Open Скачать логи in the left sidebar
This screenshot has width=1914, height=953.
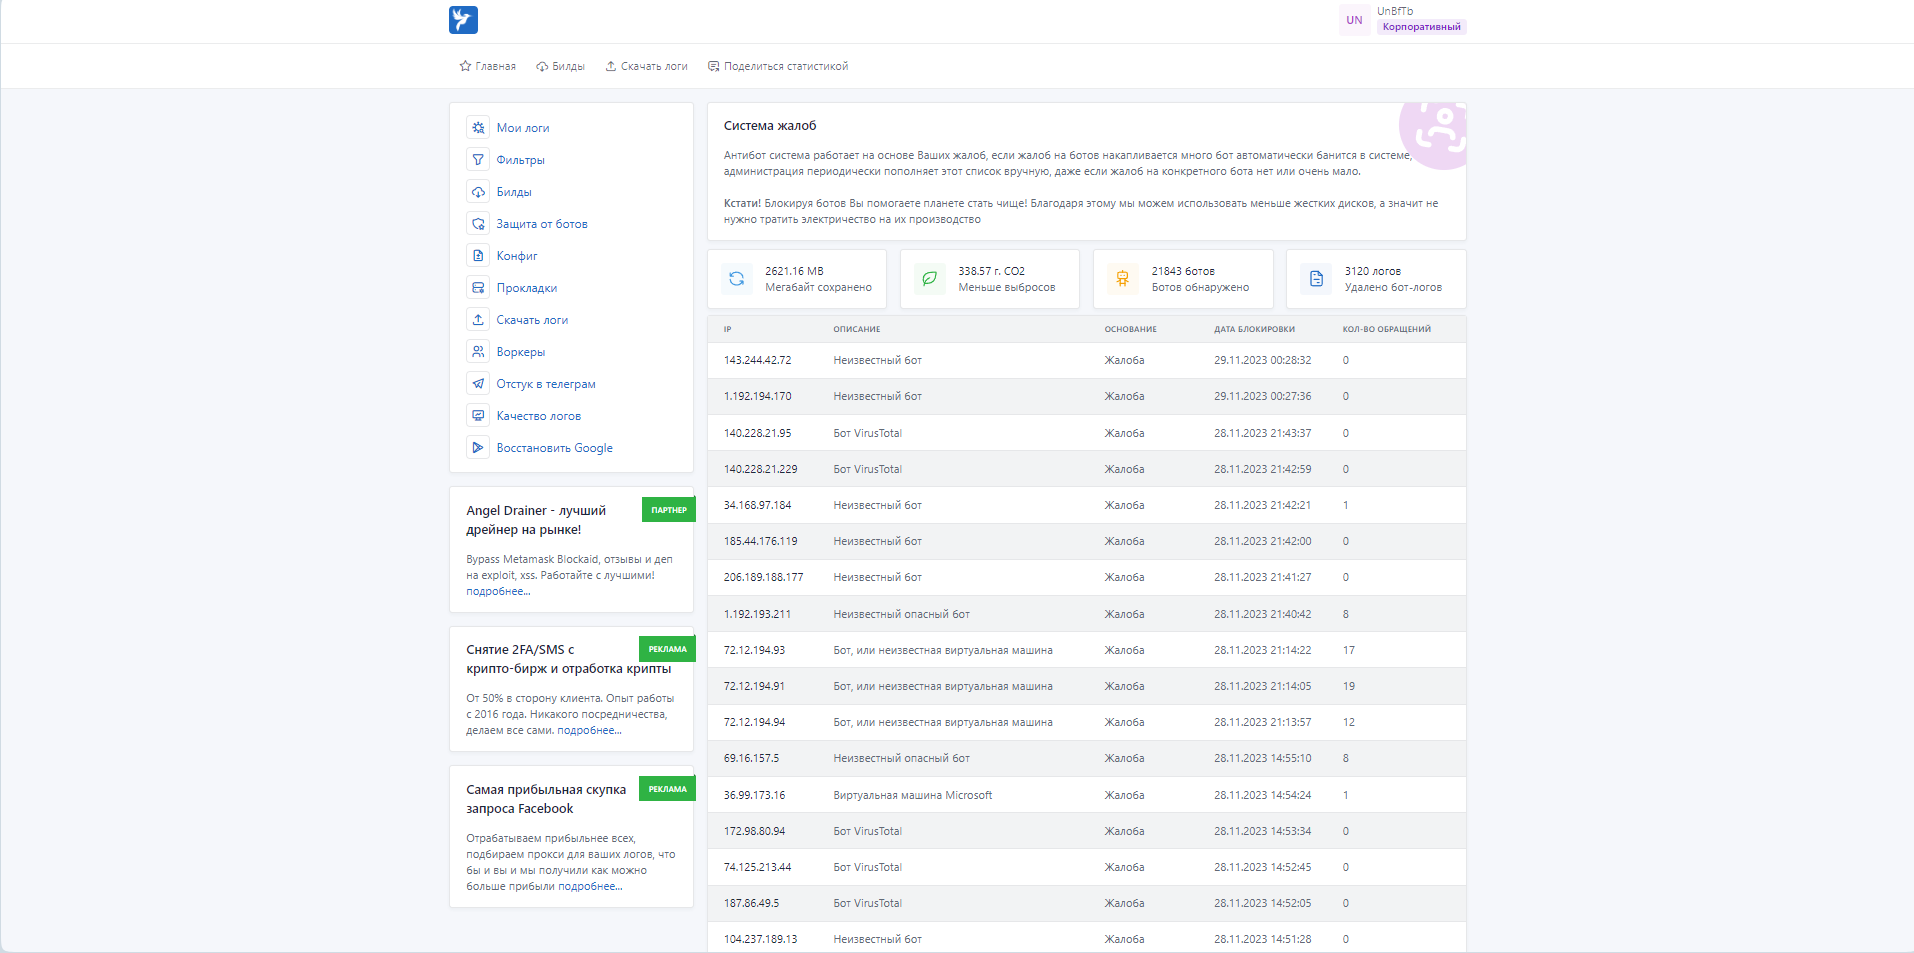(532, 320)
